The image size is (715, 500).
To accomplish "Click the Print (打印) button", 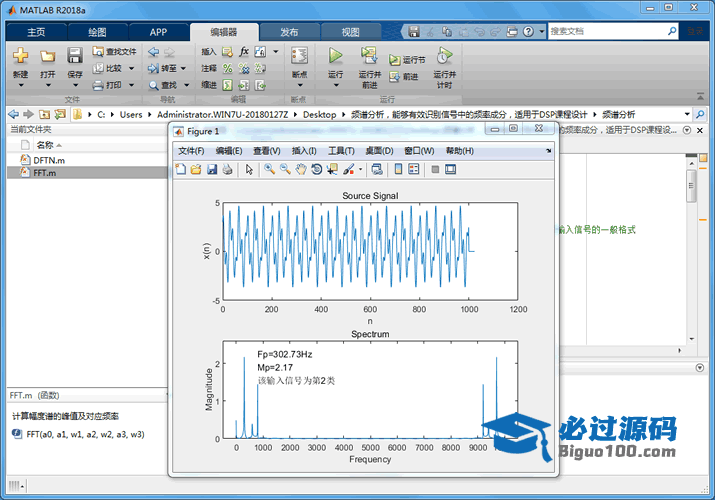I will 108,85.
